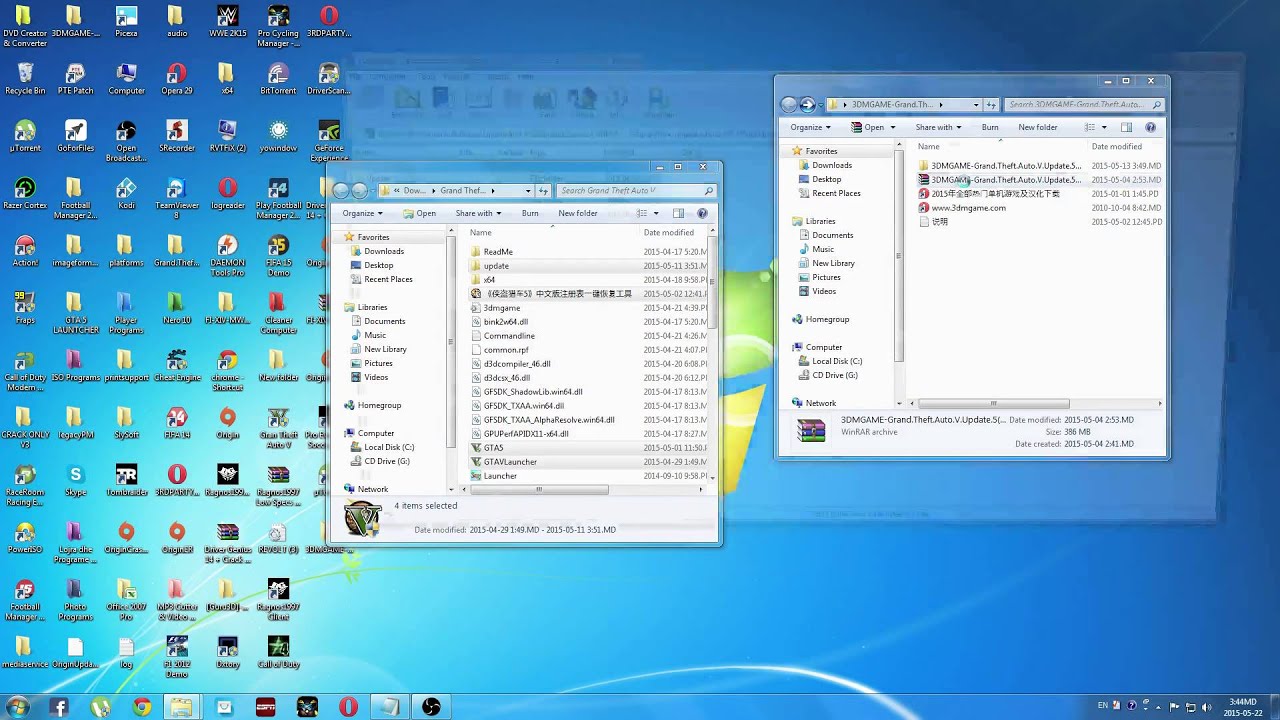Image resolution: width=1280 pixels, height=720 pixels.
Task: Click Burn in the Grand Theft Auto V window toolbar
Action: point(530,213)
